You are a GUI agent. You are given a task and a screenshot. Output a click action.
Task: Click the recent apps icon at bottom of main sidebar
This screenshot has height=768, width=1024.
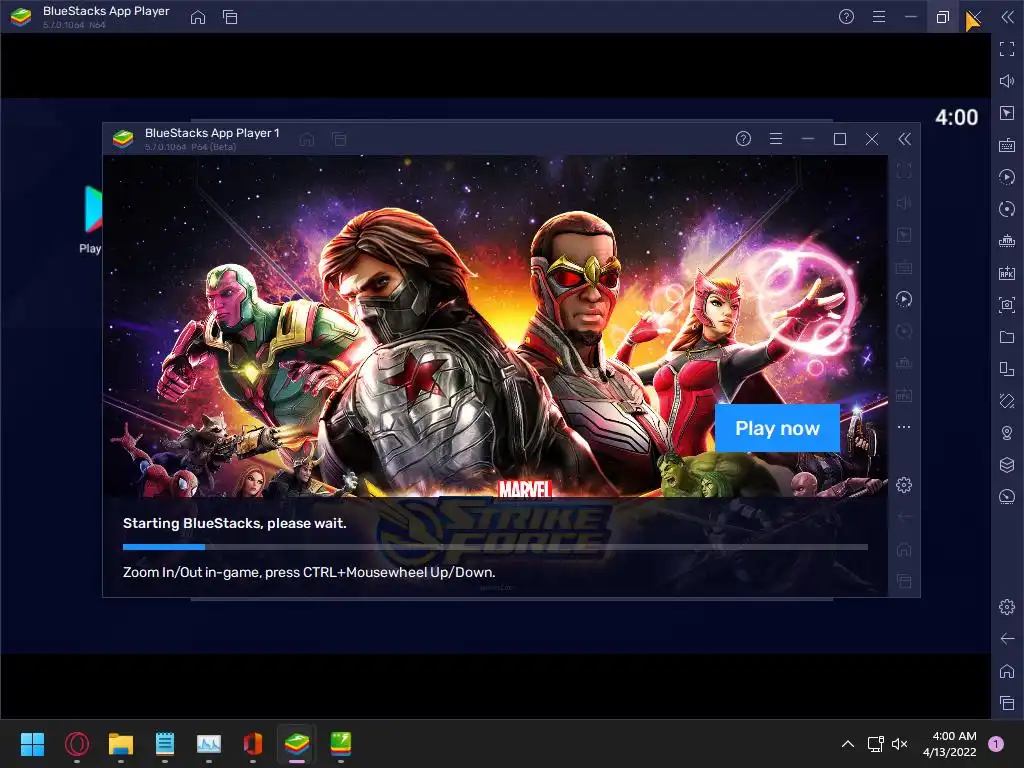point(1006,703)
